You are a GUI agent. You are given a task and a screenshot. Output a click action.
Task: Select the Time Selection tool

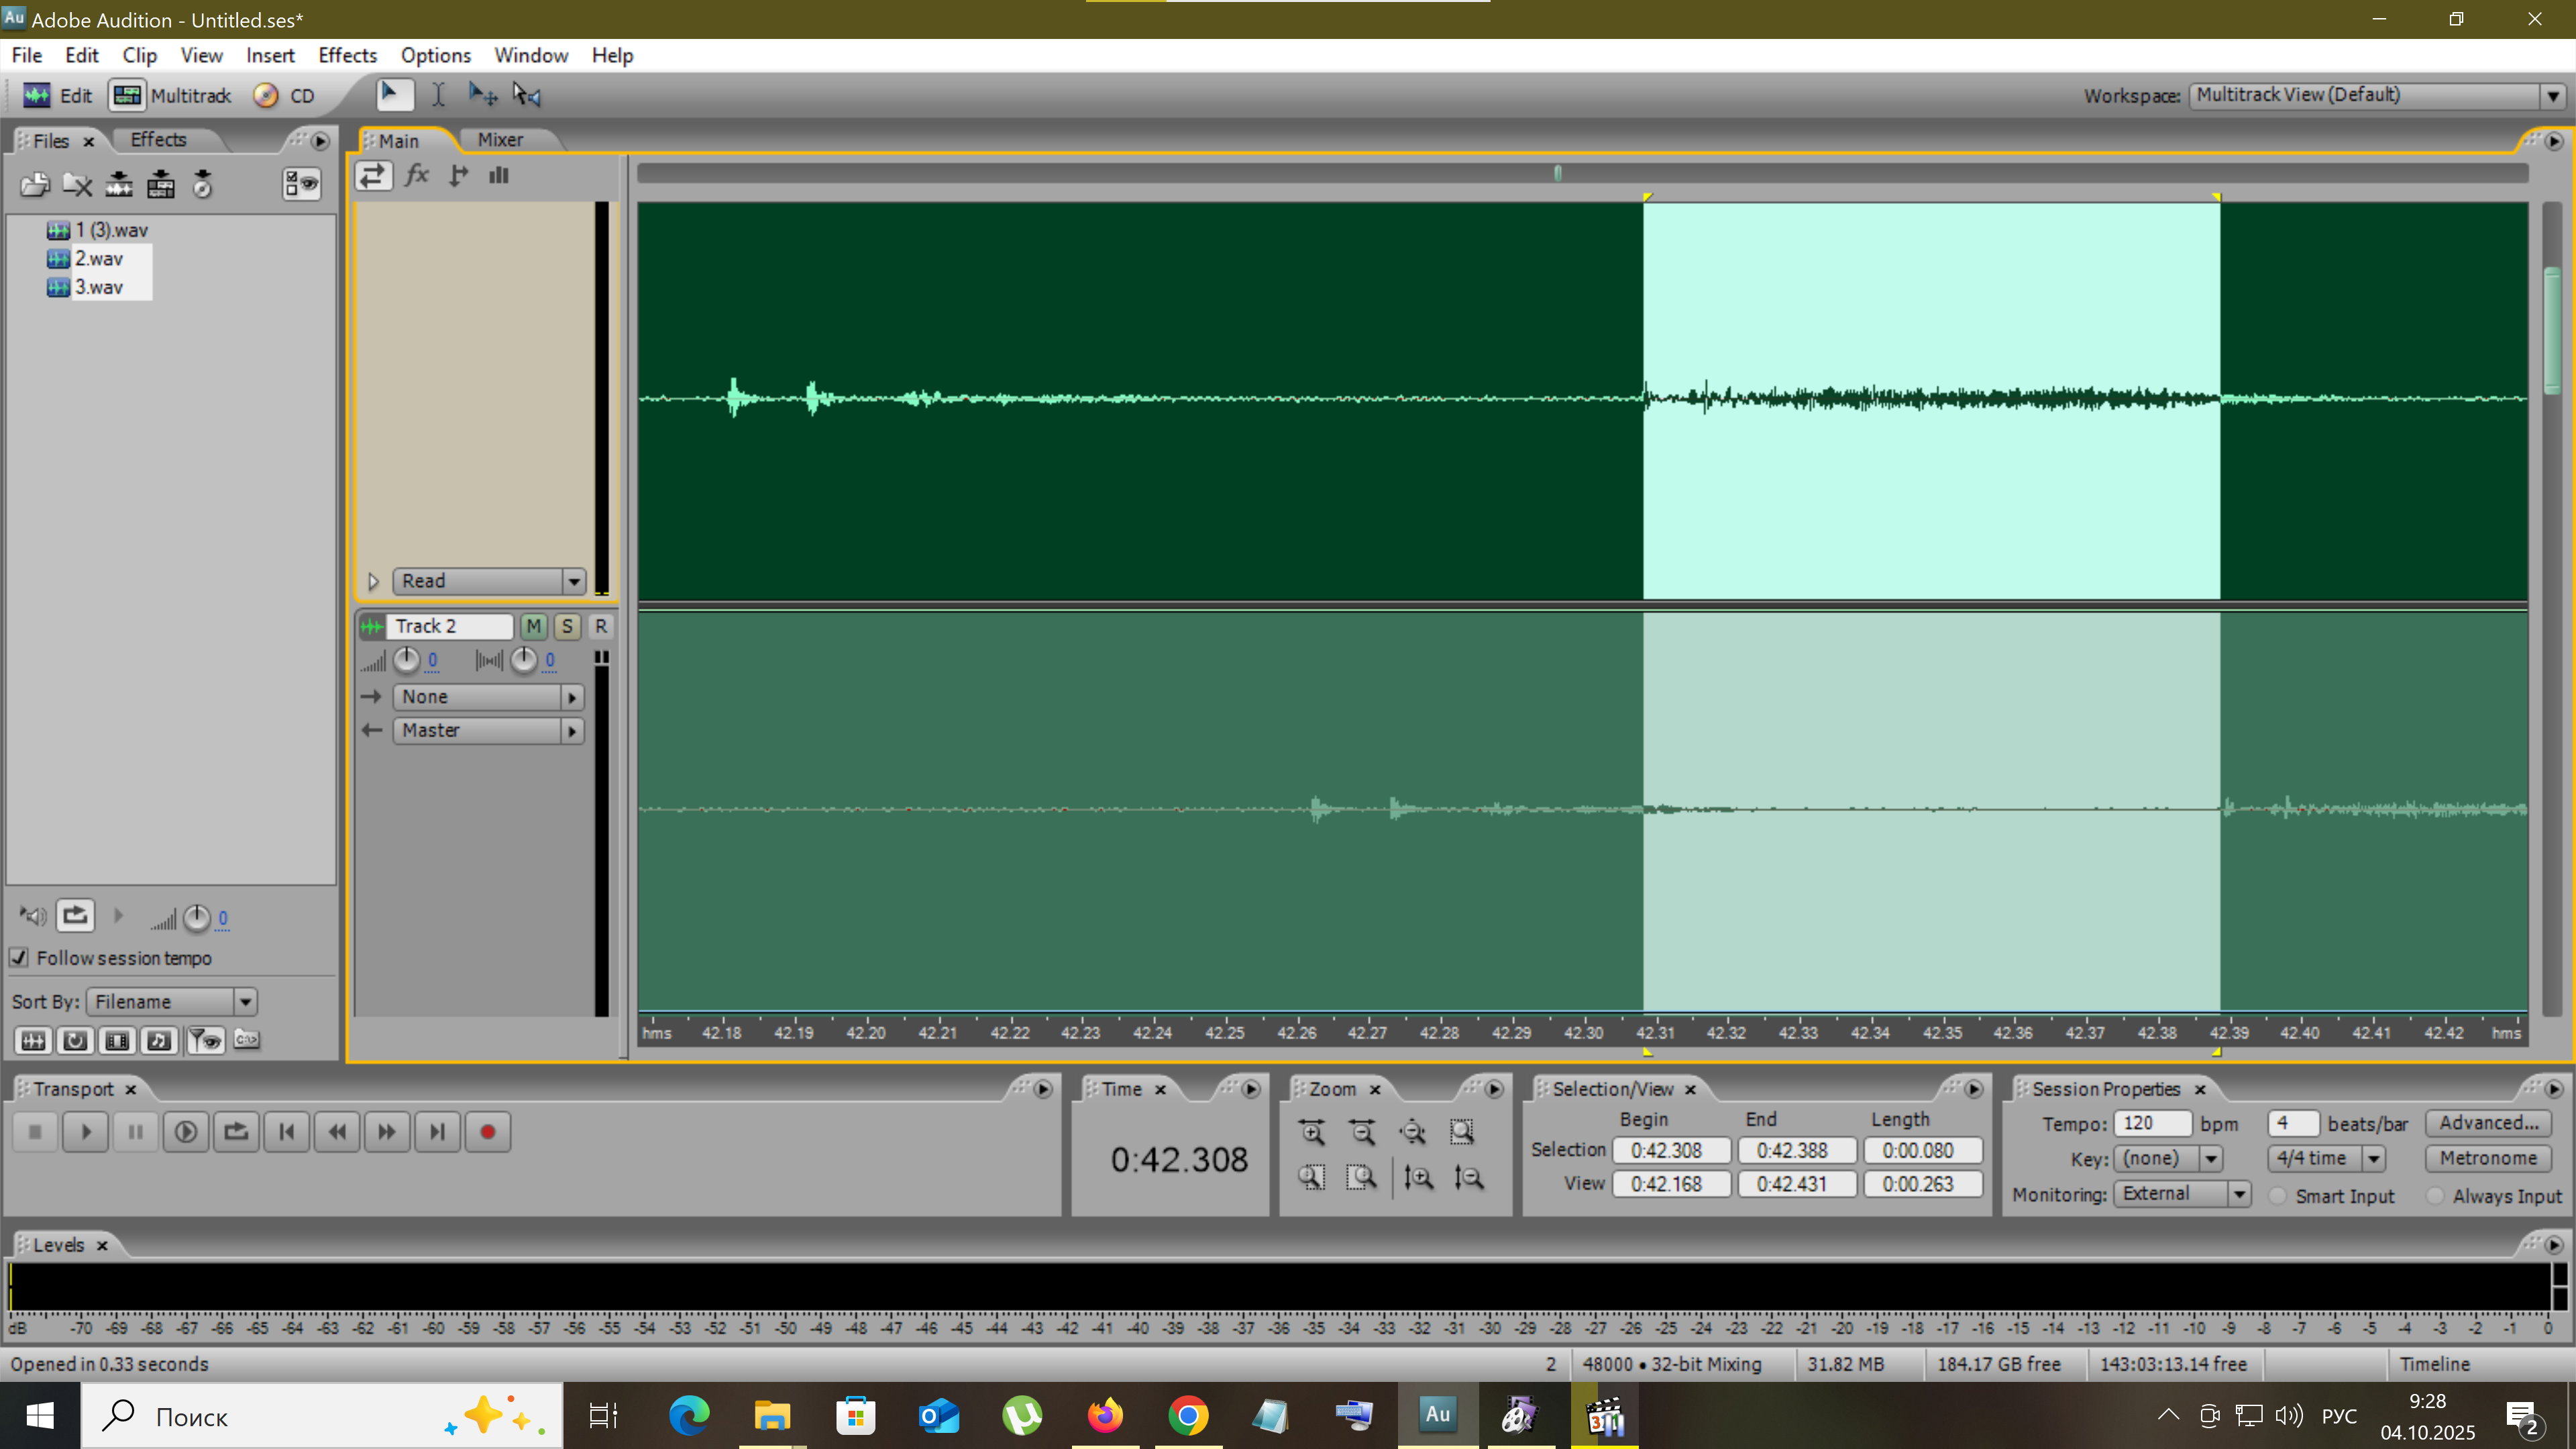coord(438,95)
